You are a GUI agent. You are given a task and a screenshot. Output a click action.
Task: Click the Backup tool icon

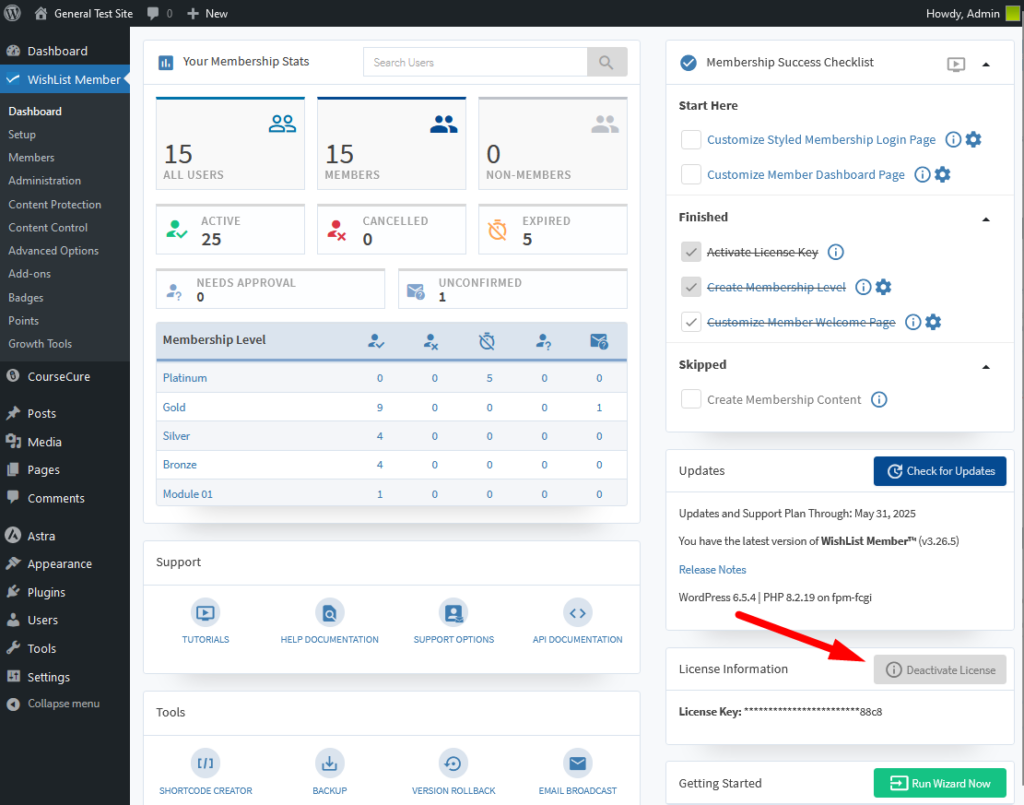tap(329, 762)
